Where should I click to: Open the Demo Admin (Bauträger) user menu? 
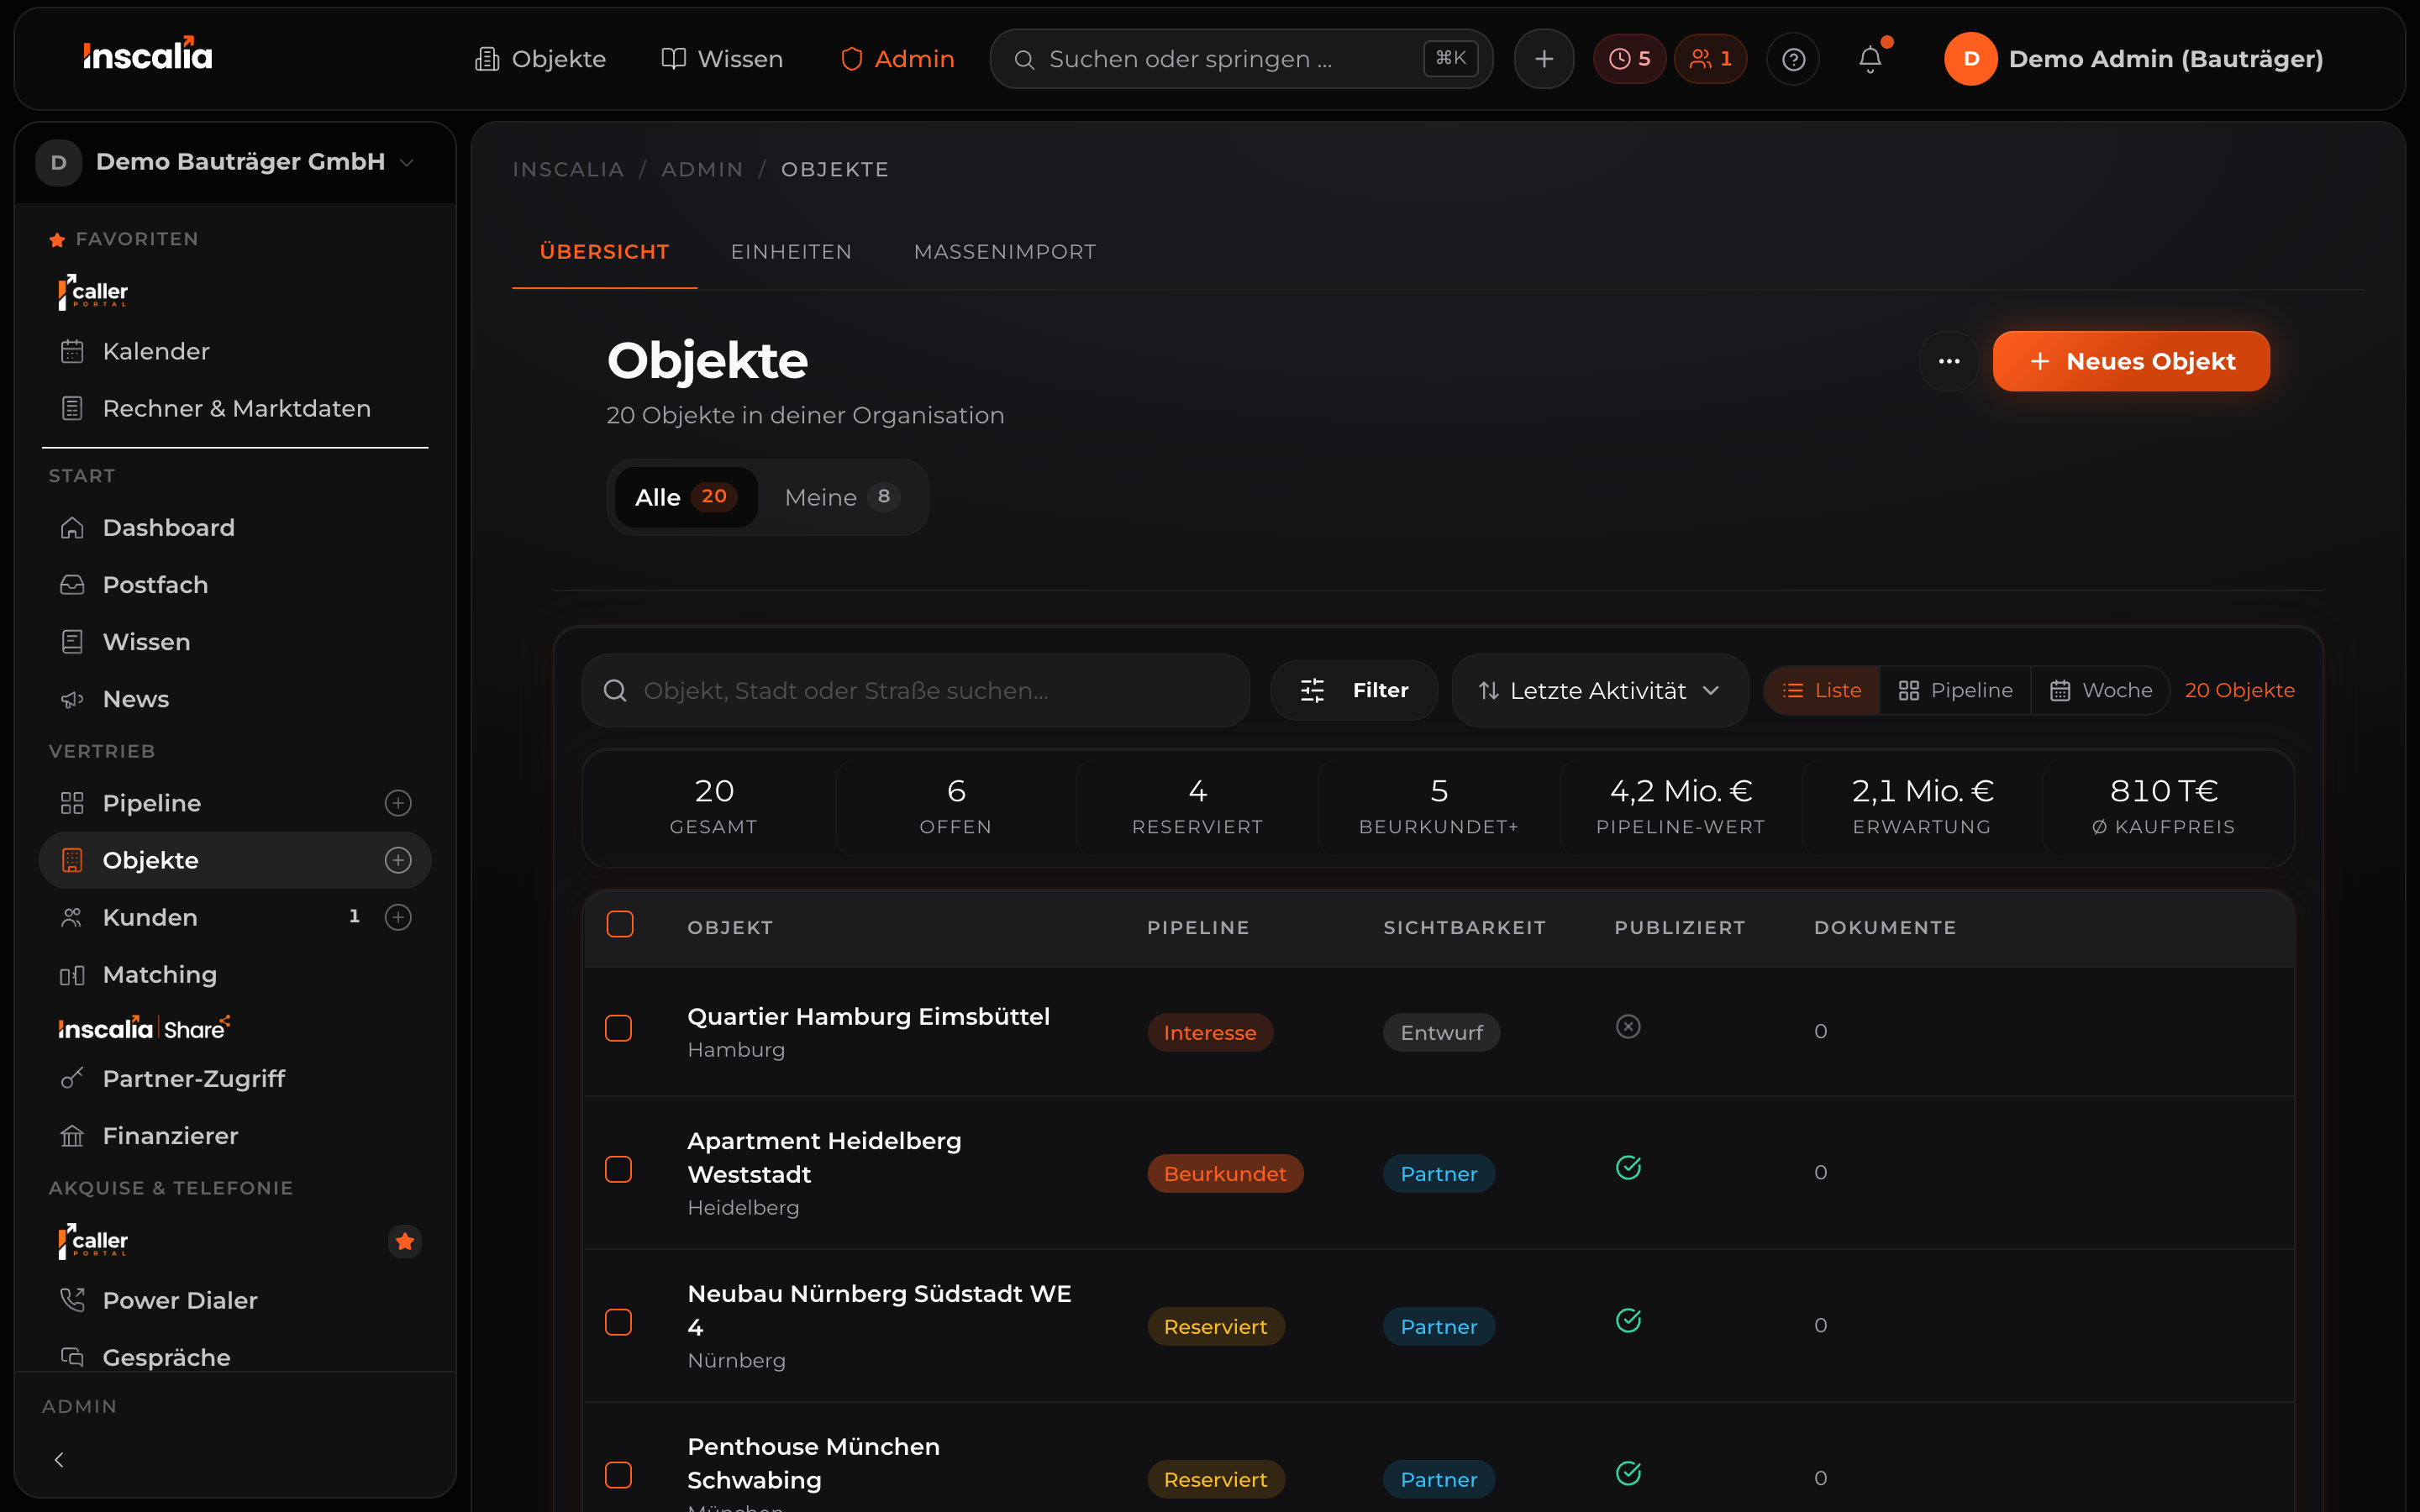coord(2133,59)
